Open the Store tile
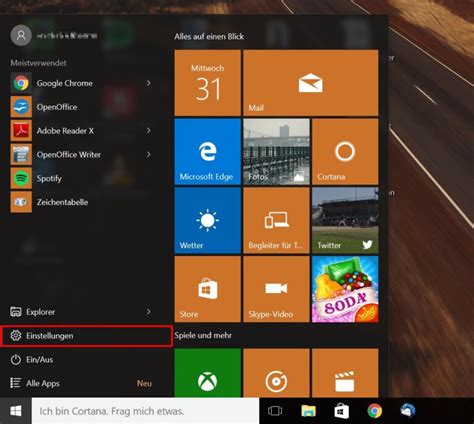Viewport: 474px width, 424px height. point(207,289)
